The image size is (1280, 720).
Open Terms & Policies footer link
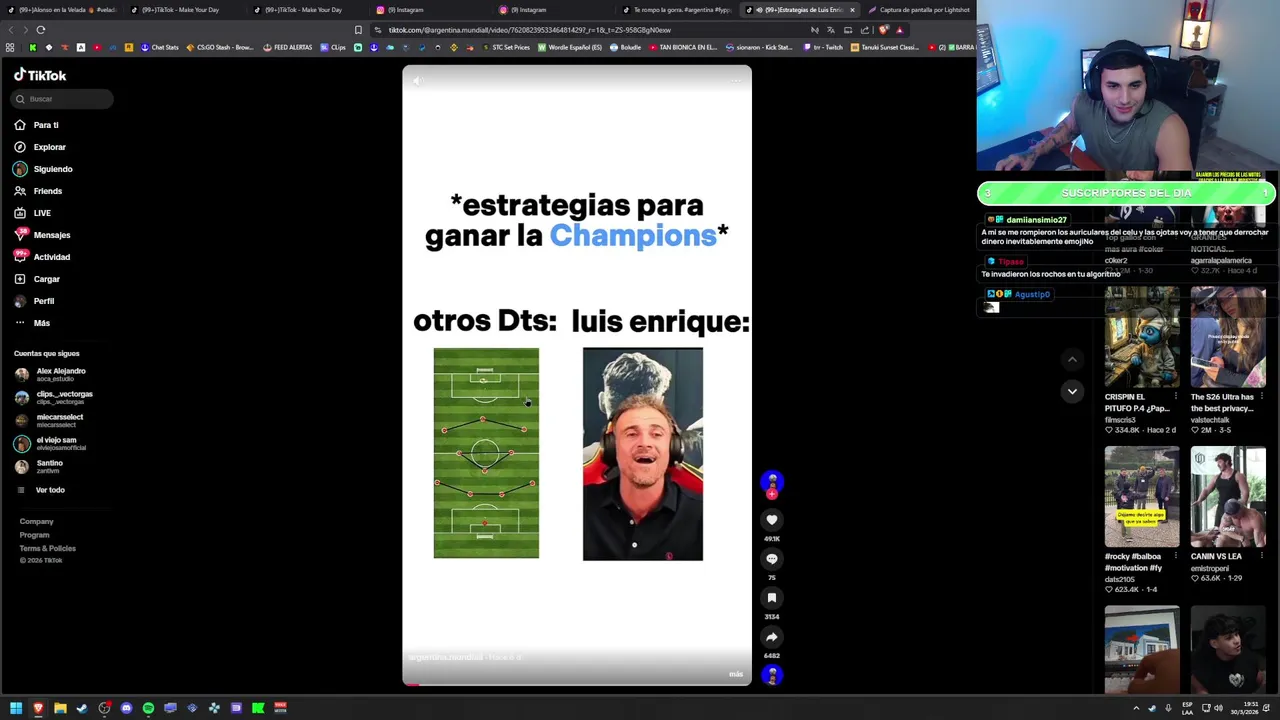[47, 548]
